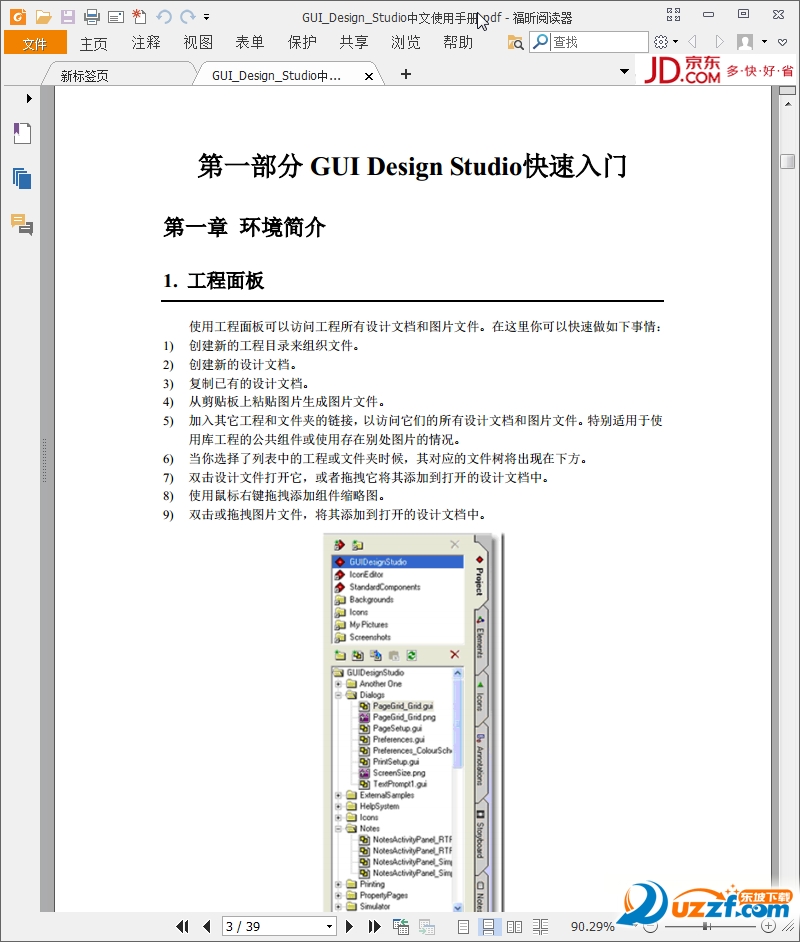The height and width of the screenshot is (942, 800).
Task: Click the user account icon
Action: coord(745,42)
